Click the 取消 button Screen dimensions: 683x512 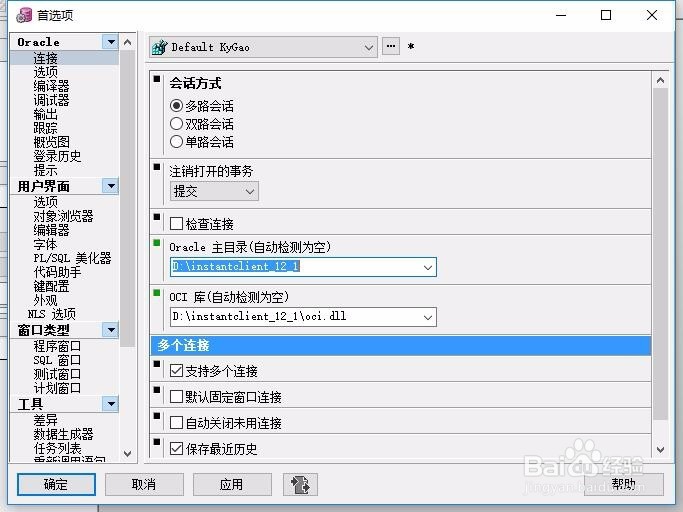(x=144, y=484)
